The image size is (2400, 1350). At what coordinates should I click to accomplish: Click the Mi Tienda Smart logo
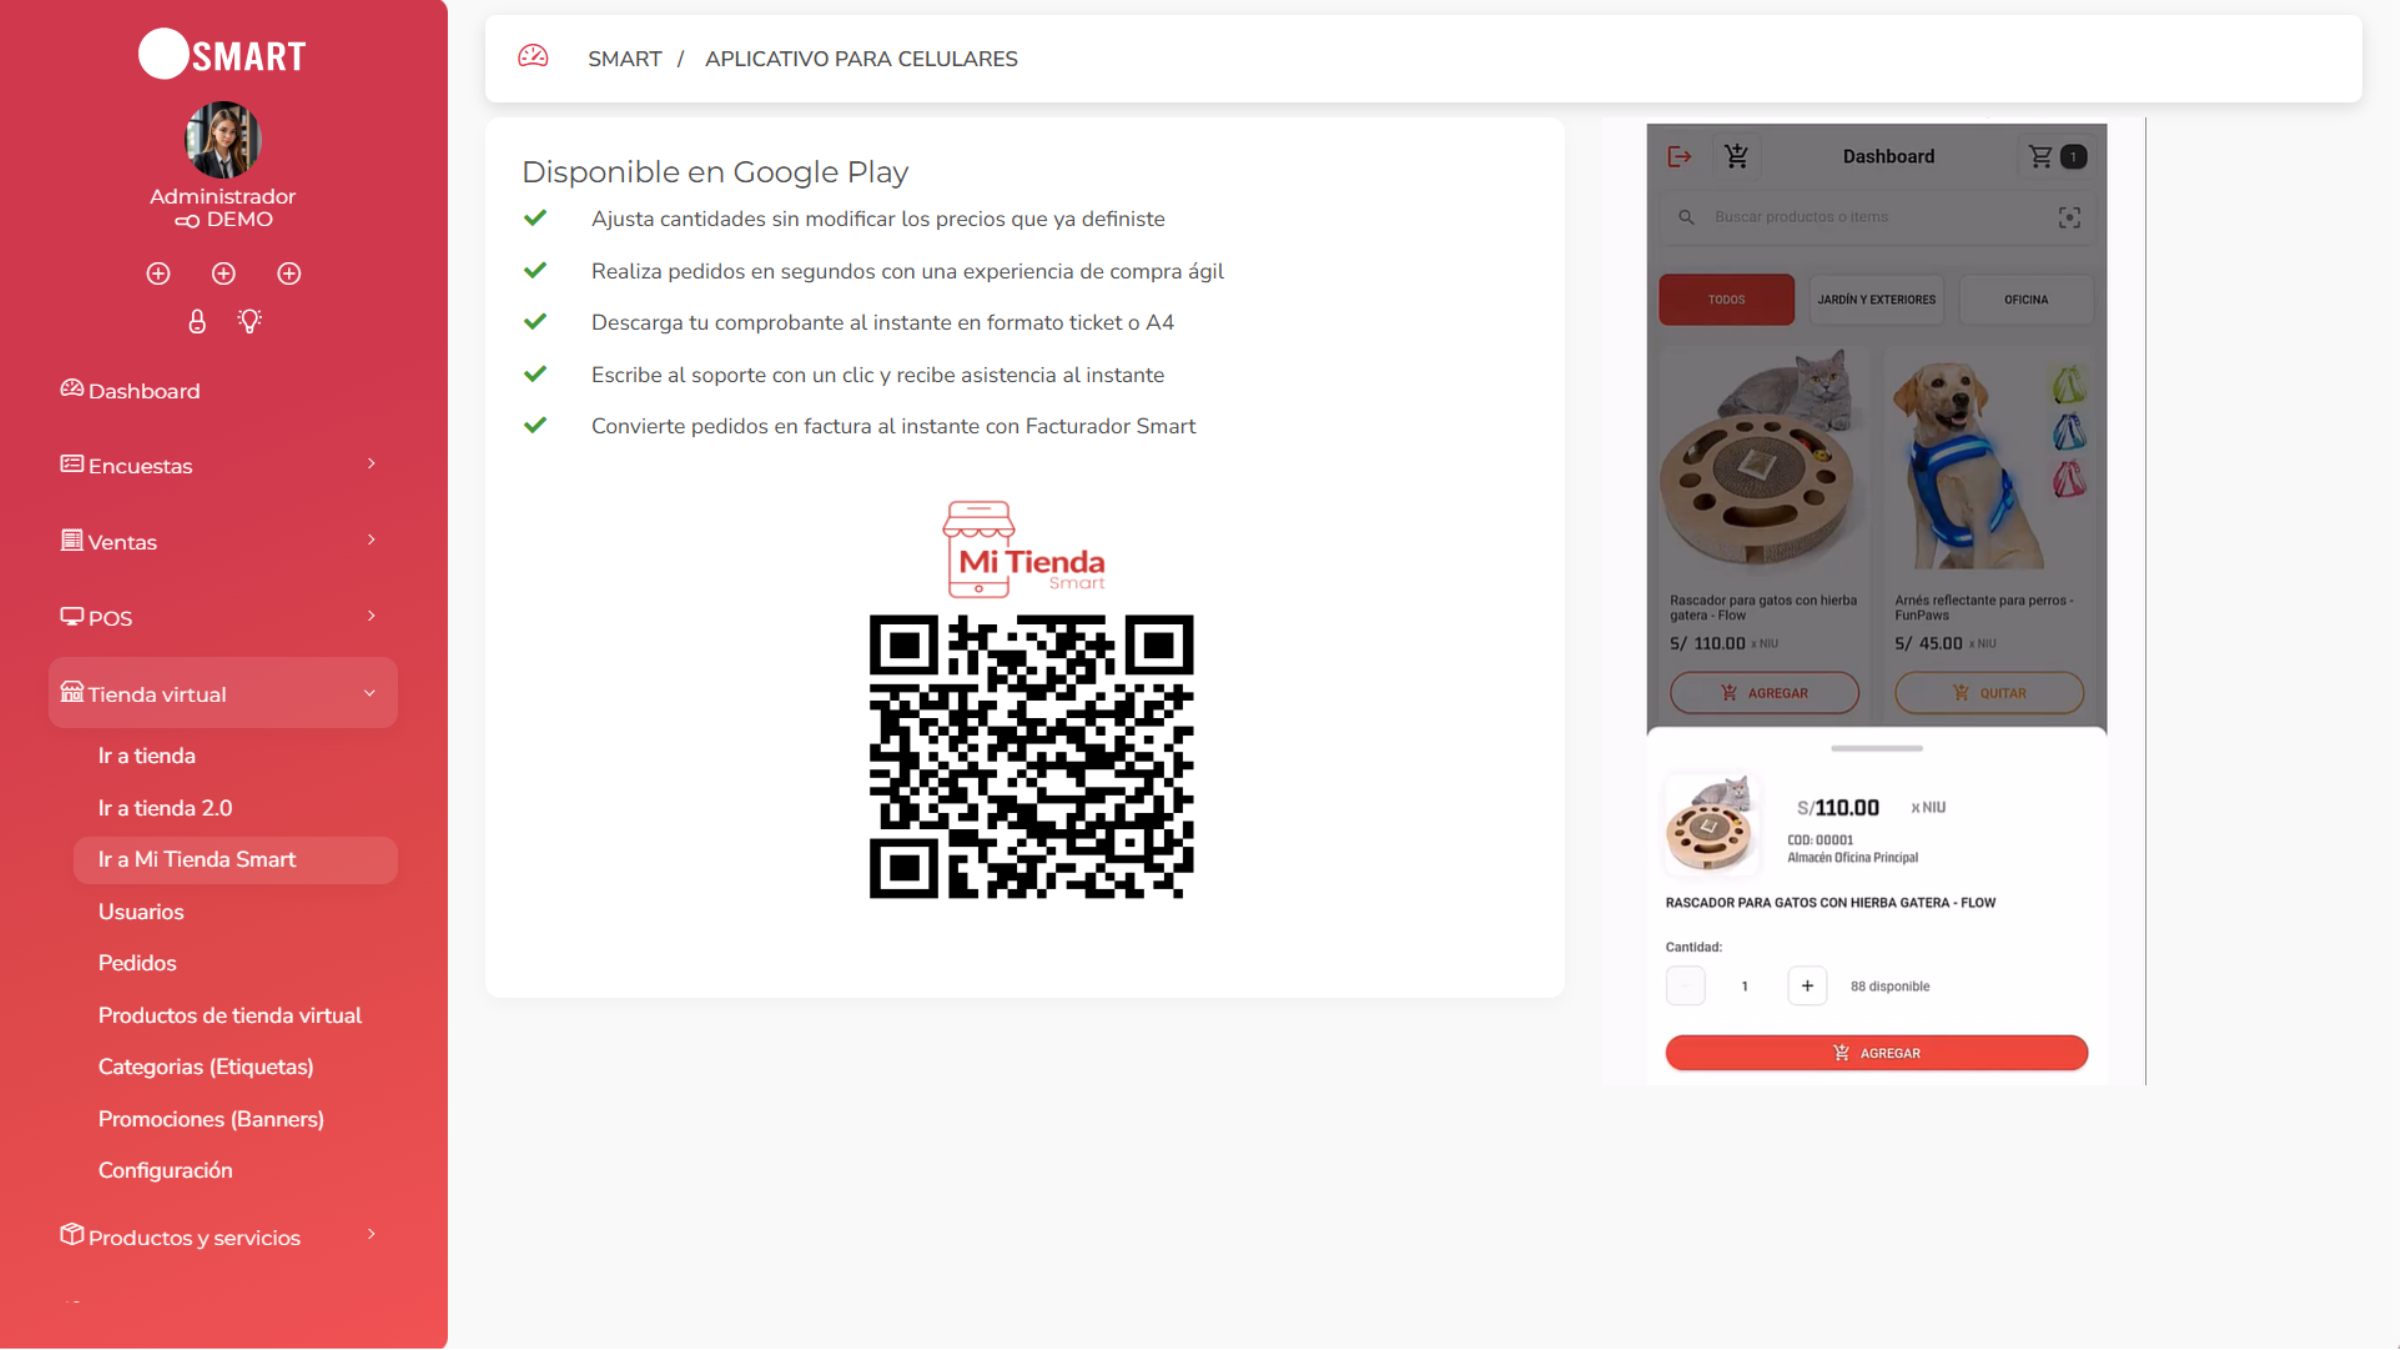pyautogui.click(x=1024, y=548)
